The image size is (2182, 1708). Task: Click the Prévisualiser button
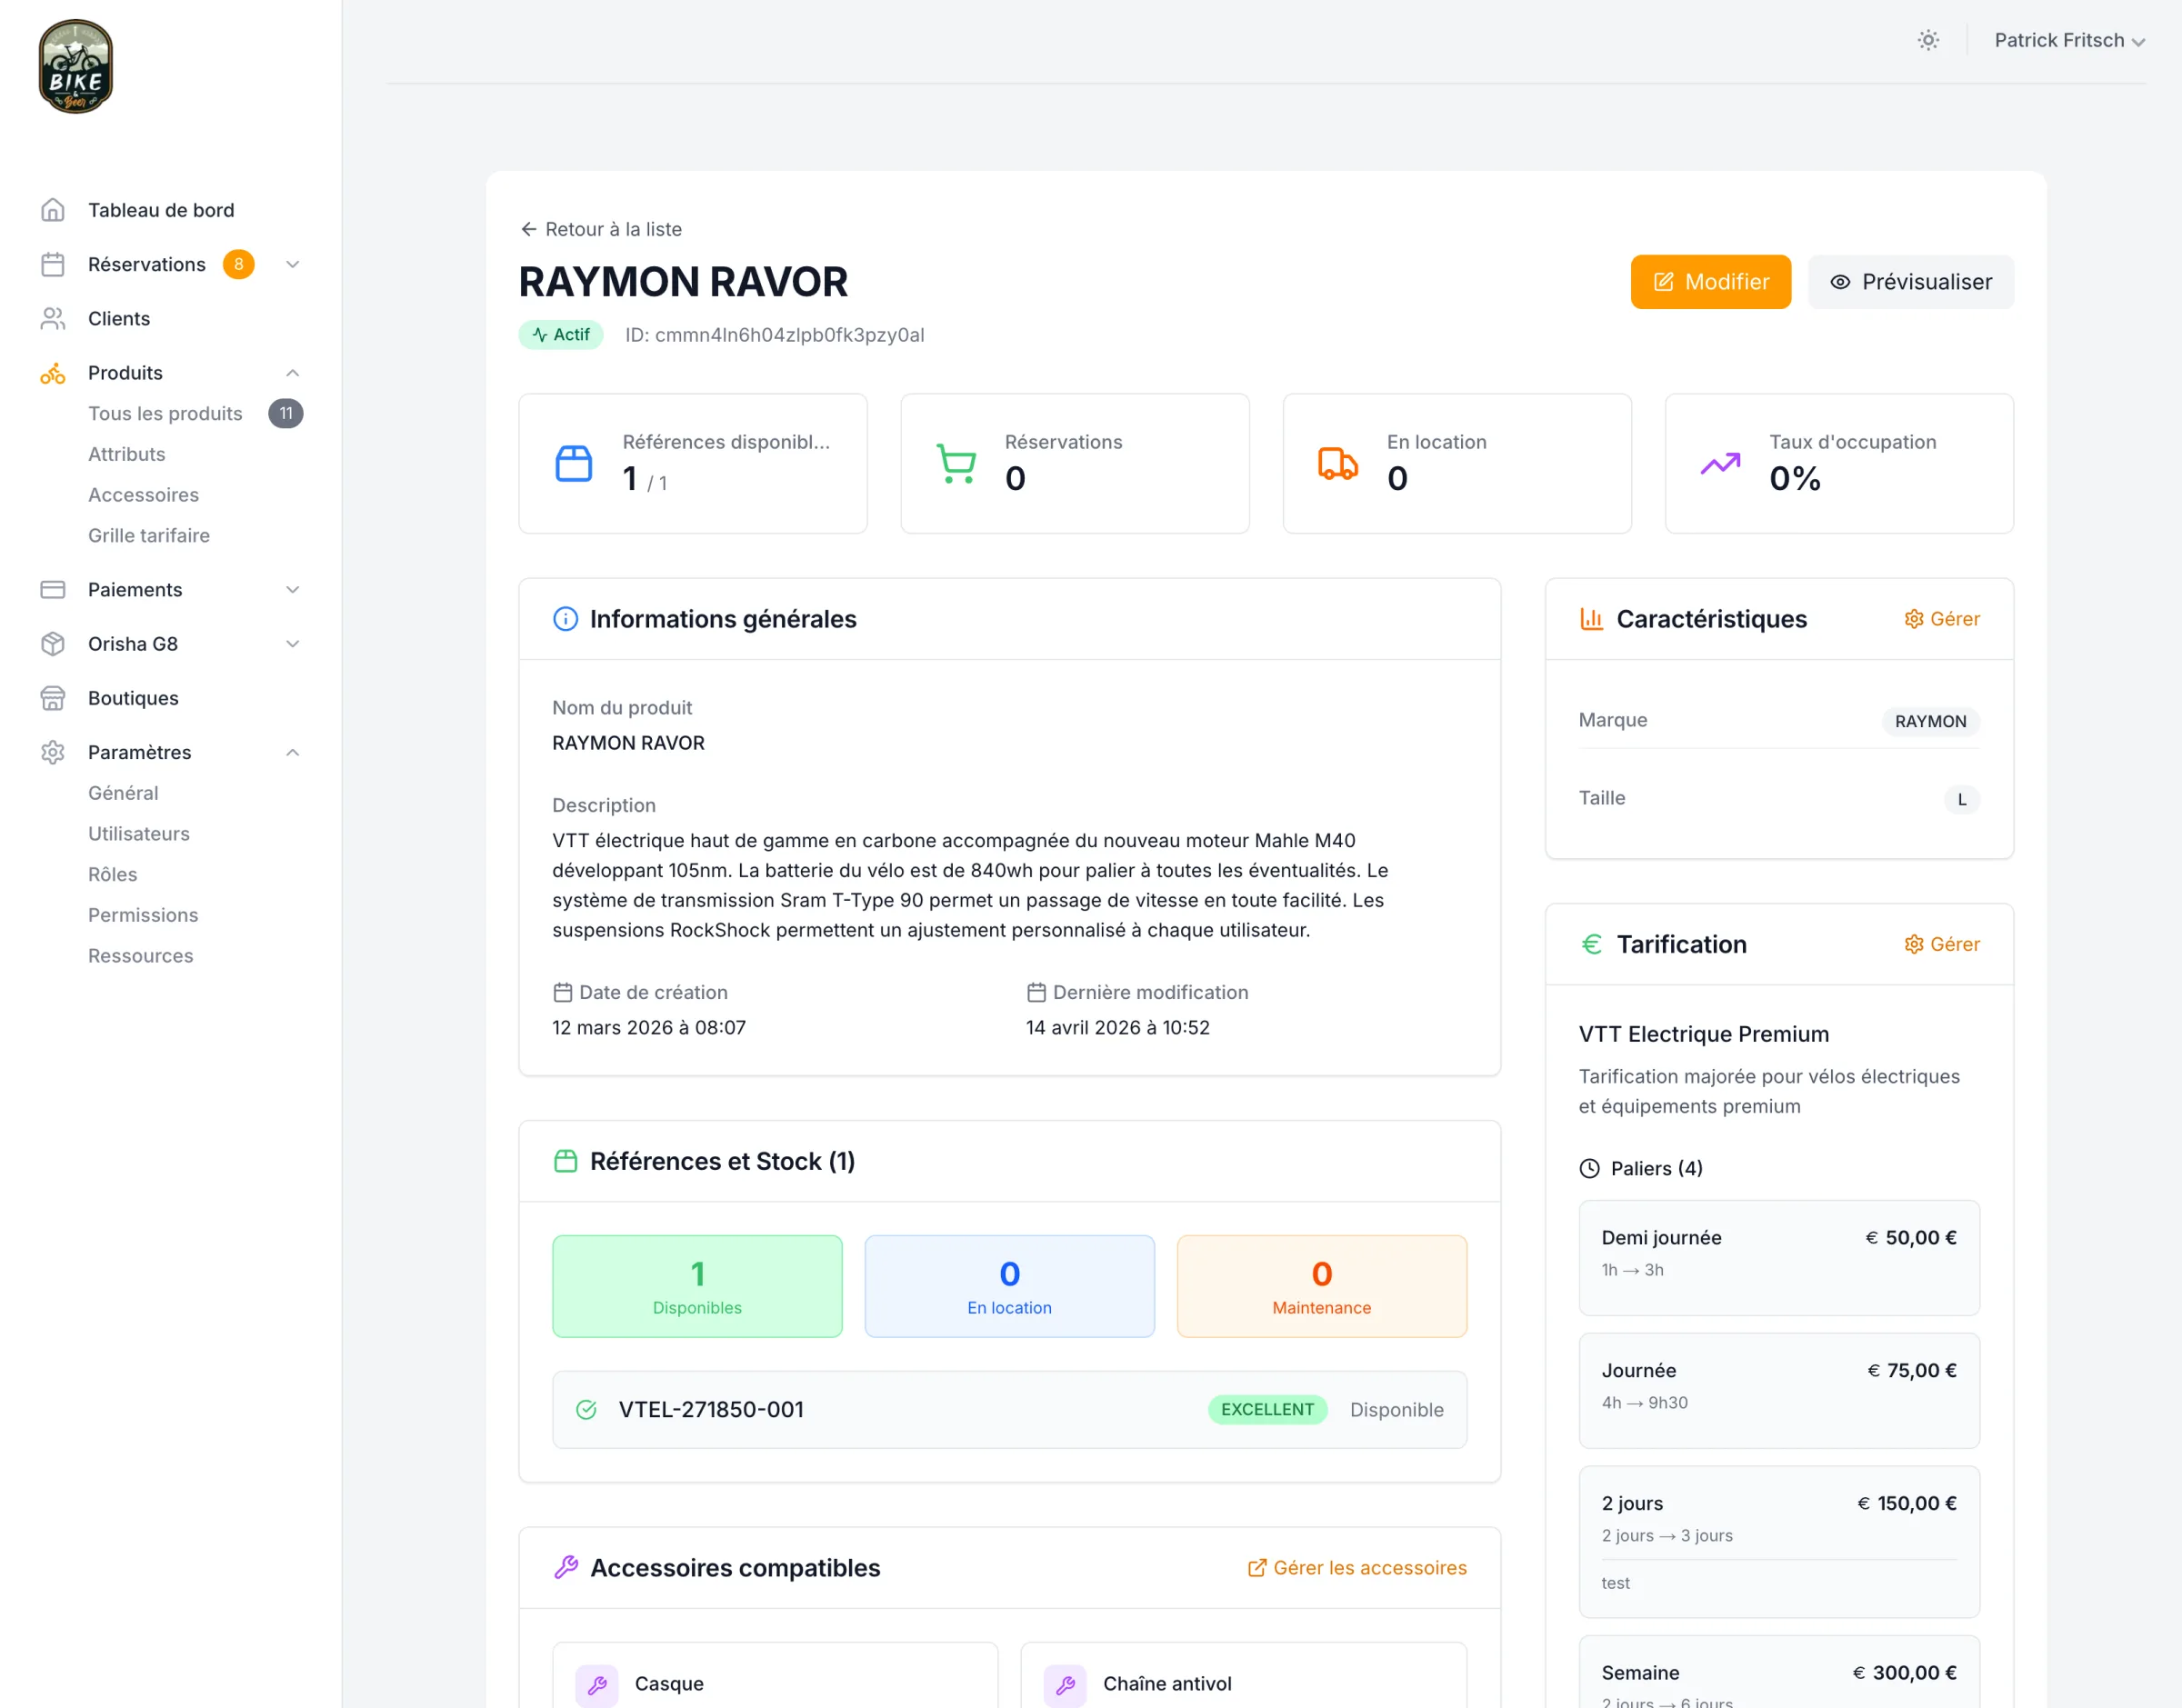(1911, 282)
